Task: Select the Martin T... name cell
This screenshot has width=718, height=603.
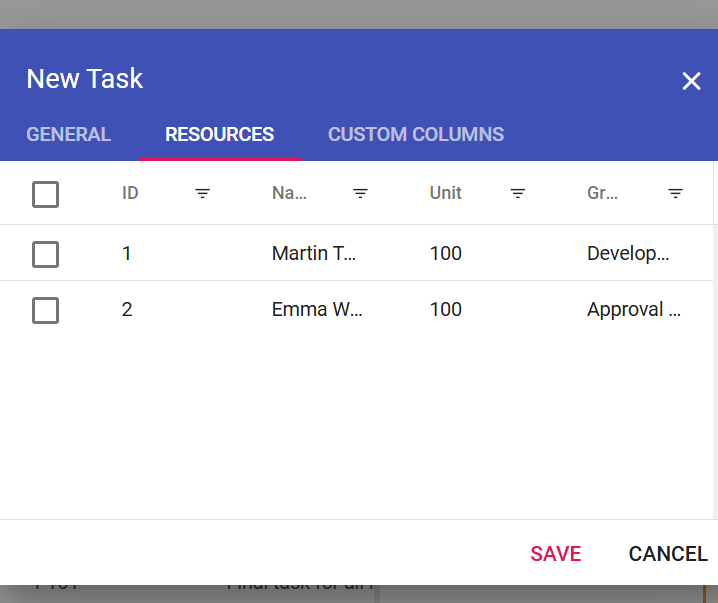Action: [314, 254]
